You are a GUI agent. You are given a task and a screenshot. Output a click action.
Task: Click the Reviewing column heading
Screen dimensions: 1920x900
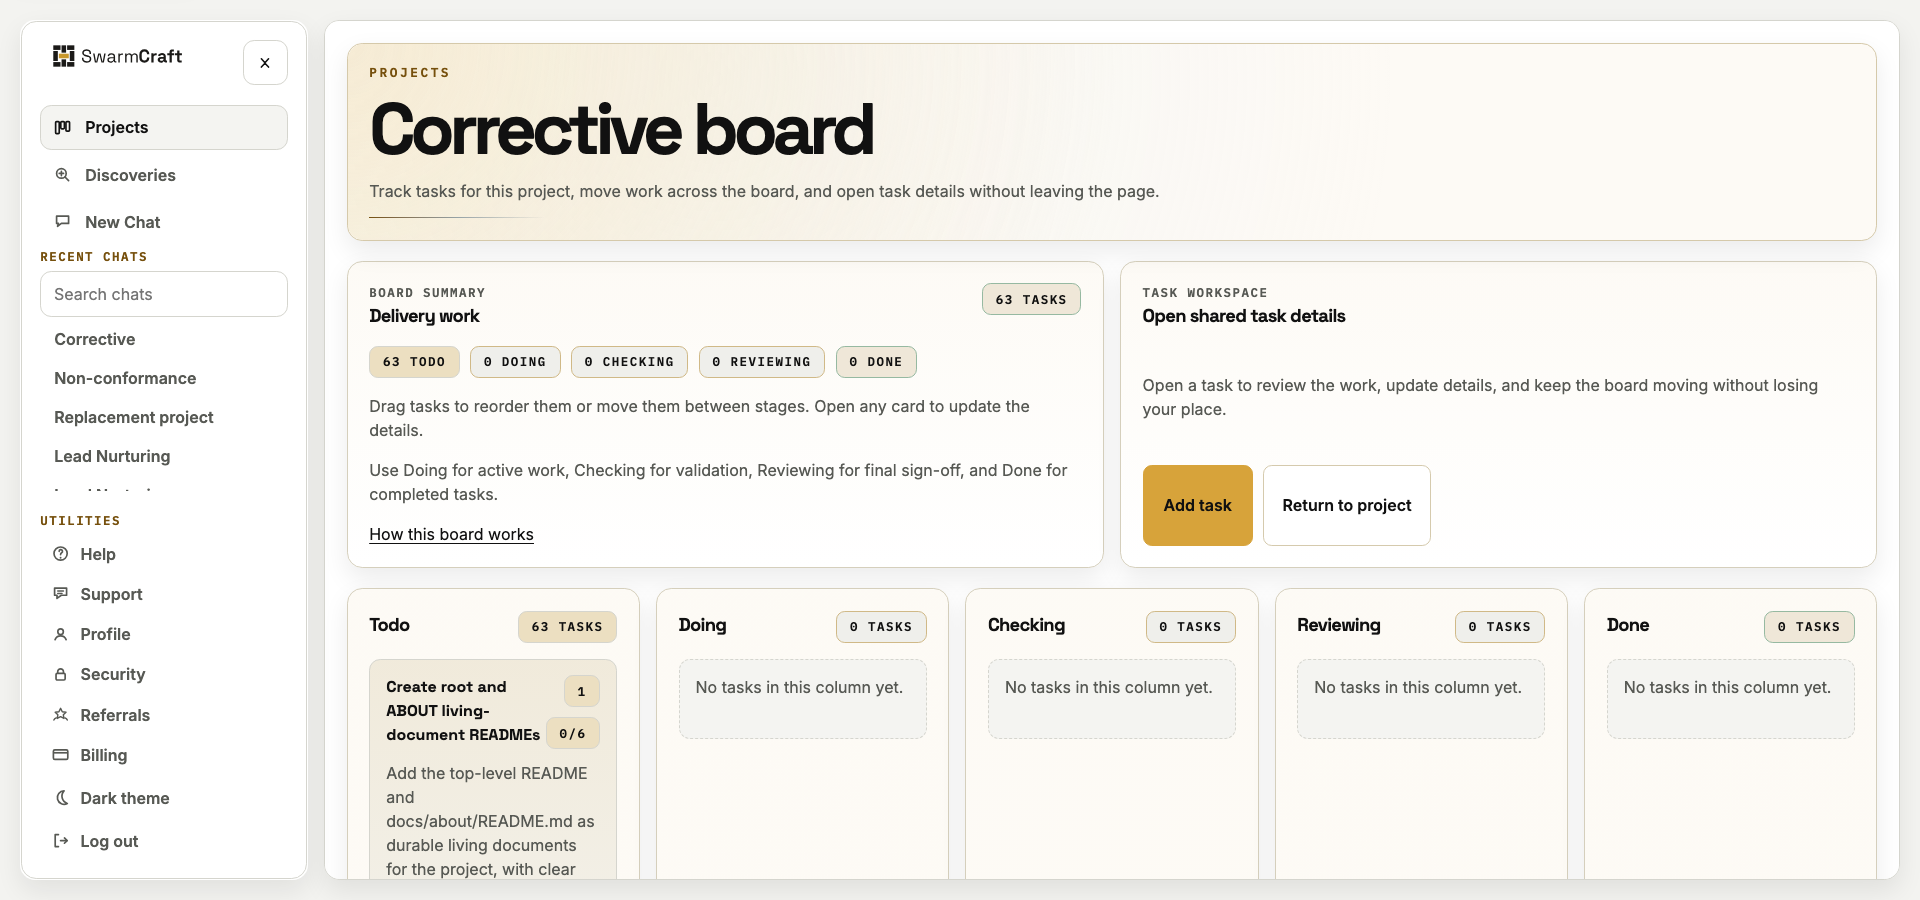pyautogui.click(x=1338, y=625)
